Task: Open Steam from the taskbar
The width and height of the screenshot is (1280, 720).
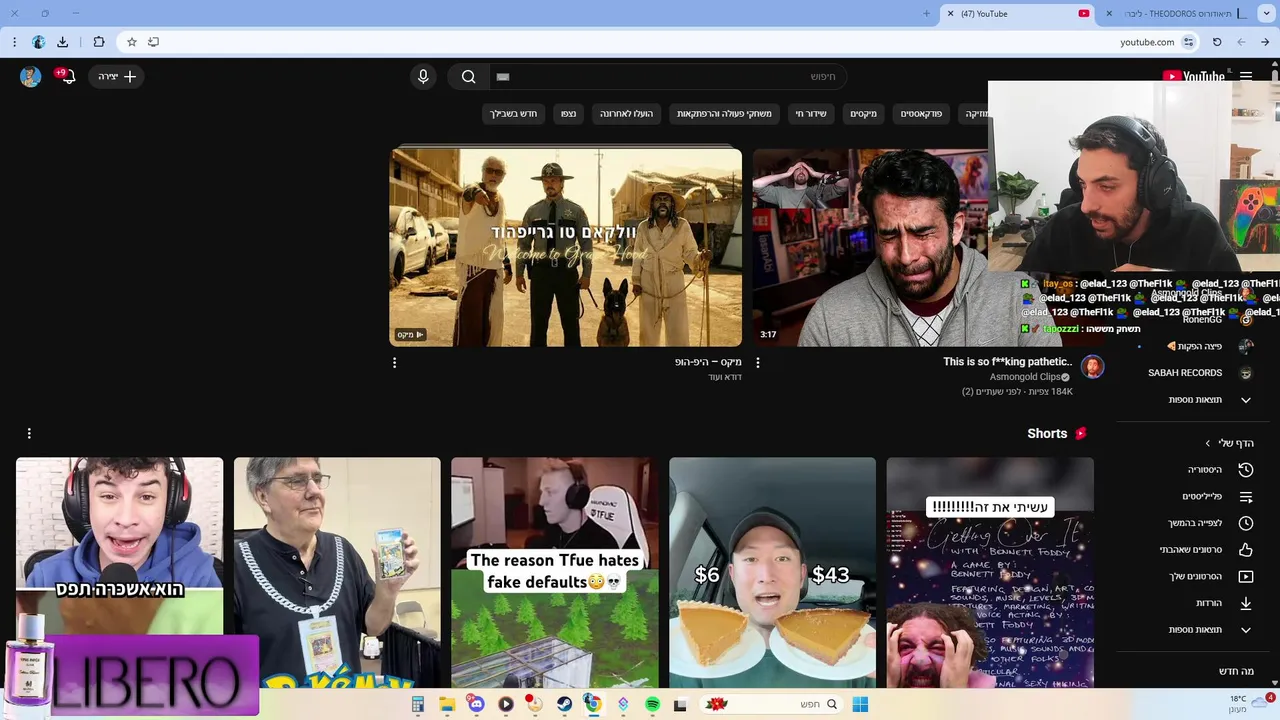Action: tap(564, 704)
